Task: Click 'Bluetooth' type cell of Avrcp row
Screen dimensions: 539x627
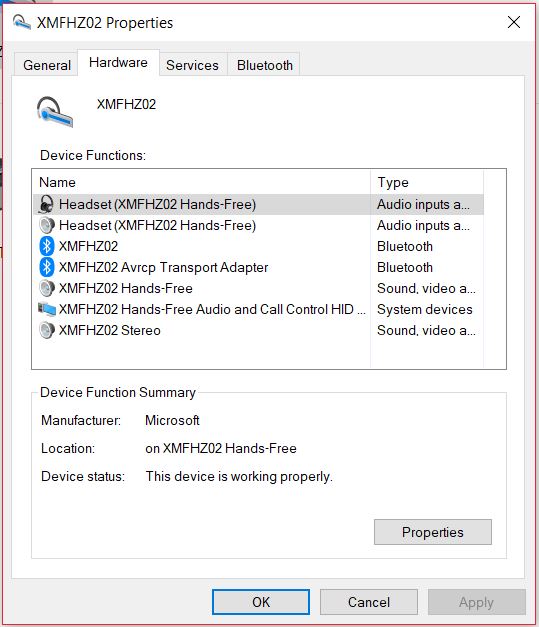Action: [x=405, y=267]
